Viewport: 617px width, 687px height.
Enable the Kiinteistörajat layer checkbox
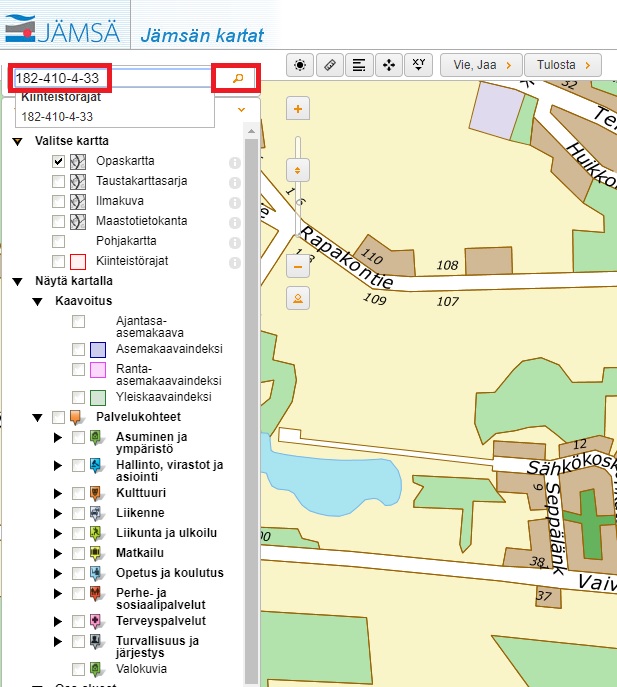click(58, 261)
